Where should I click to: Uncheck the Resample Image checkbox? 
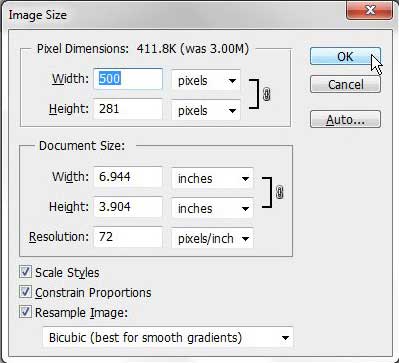[x=25, y=312]
